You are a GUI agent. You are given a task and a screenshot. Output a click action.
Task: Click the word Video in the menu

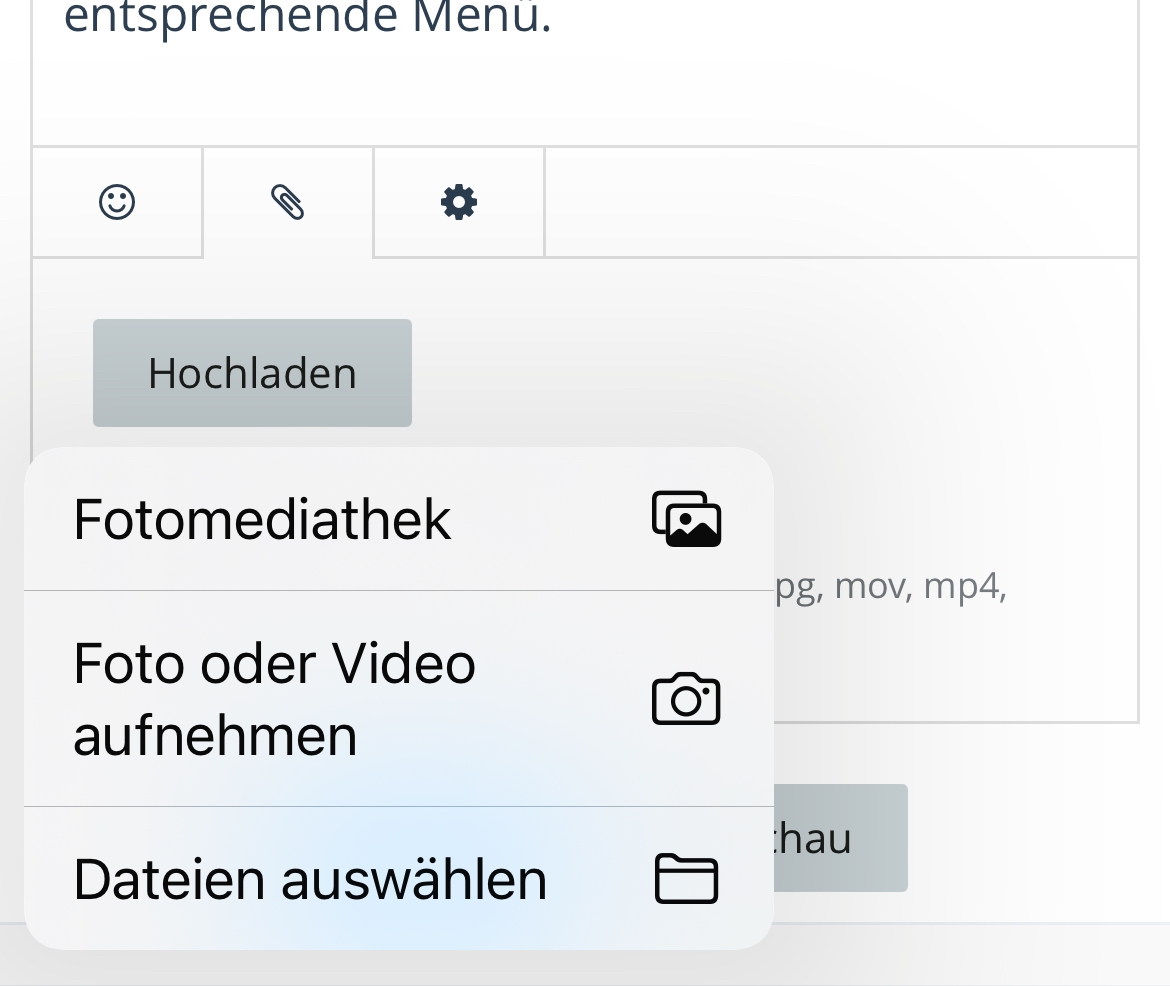(403, 662)
